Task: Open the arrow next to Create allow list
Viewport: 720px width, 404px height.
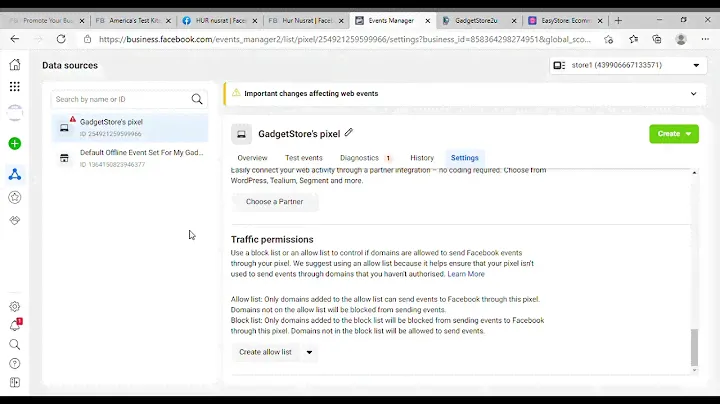Action: [x=309, y=352]
